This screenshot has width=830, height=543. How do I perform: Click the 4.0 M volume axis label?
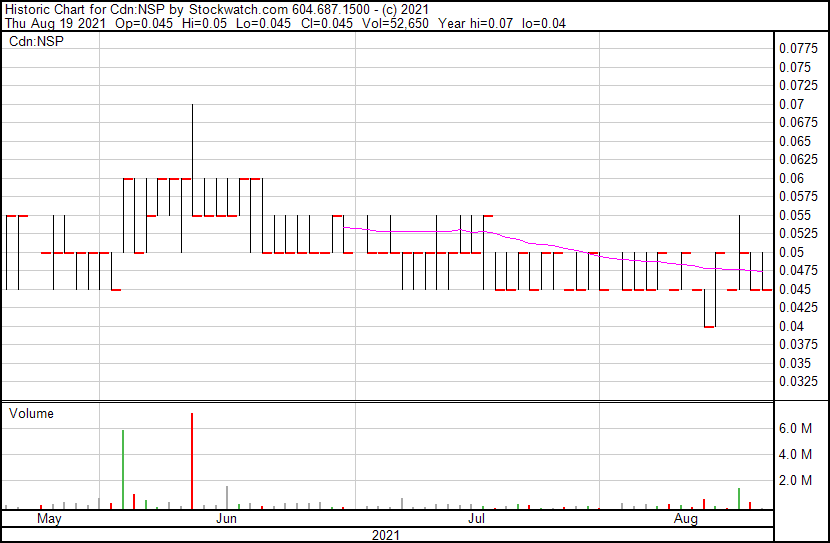point(795,454)
